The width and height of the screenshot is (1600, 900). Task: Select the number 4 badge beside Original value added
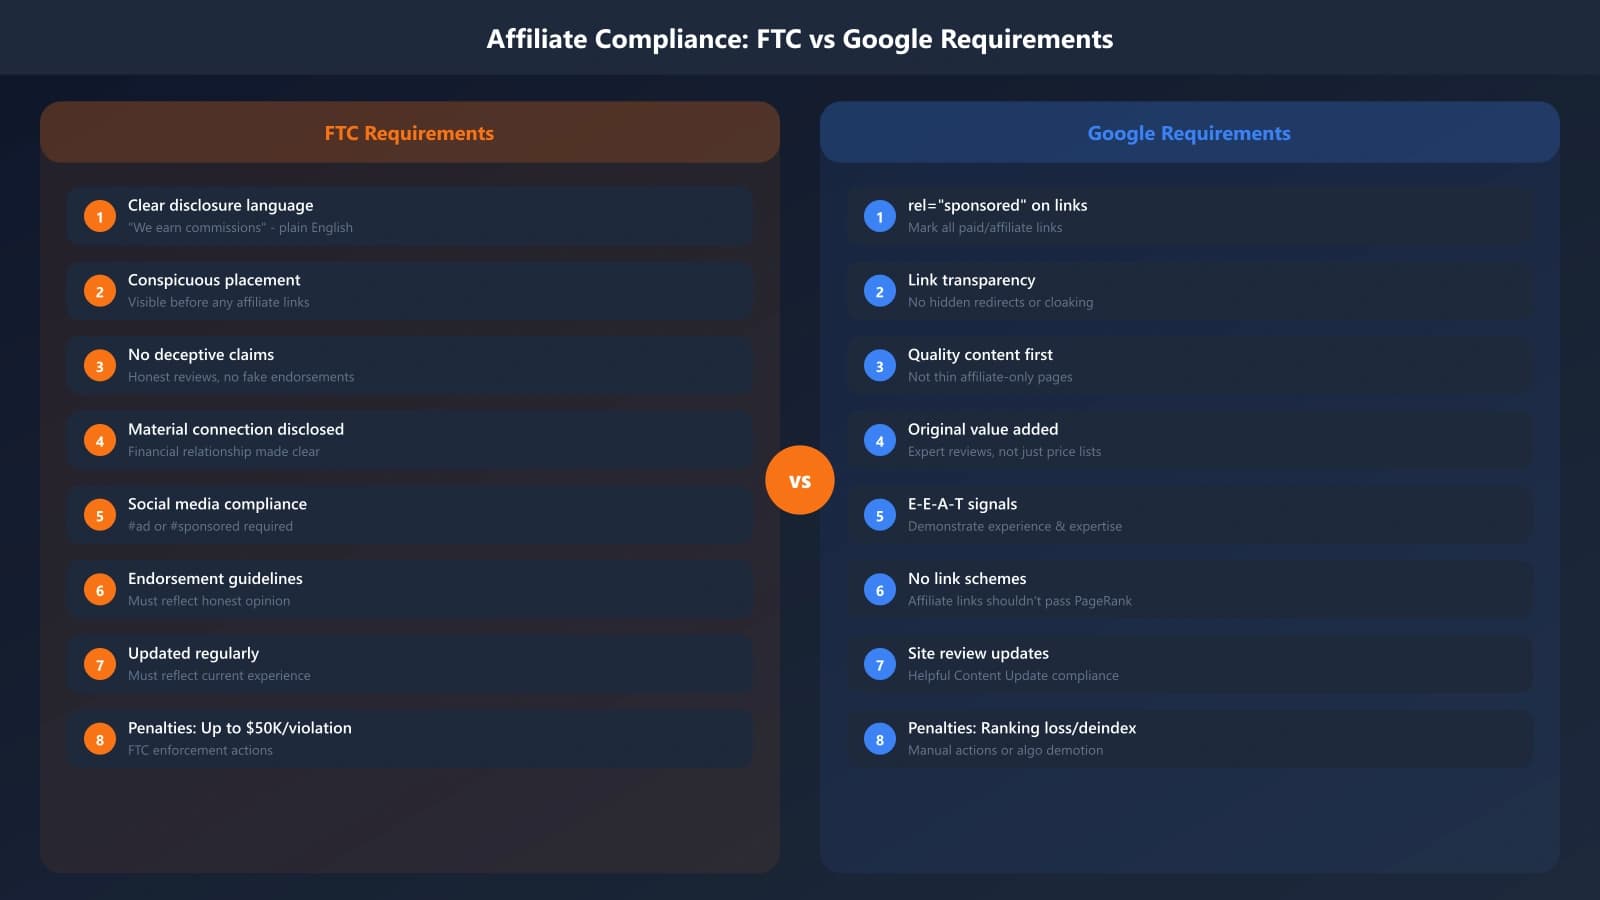point(879,440)
